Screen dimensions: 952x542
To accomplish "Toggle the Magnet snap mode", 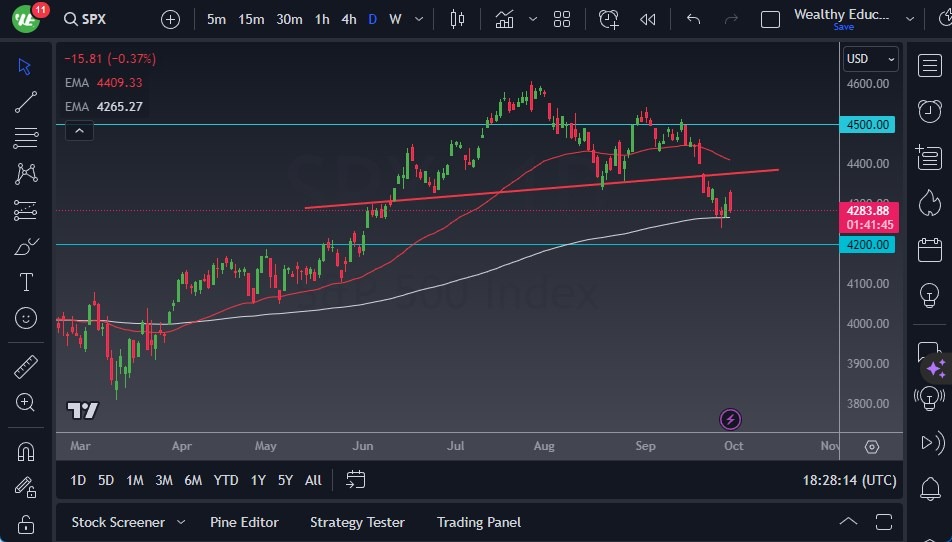I will [27, 451].
